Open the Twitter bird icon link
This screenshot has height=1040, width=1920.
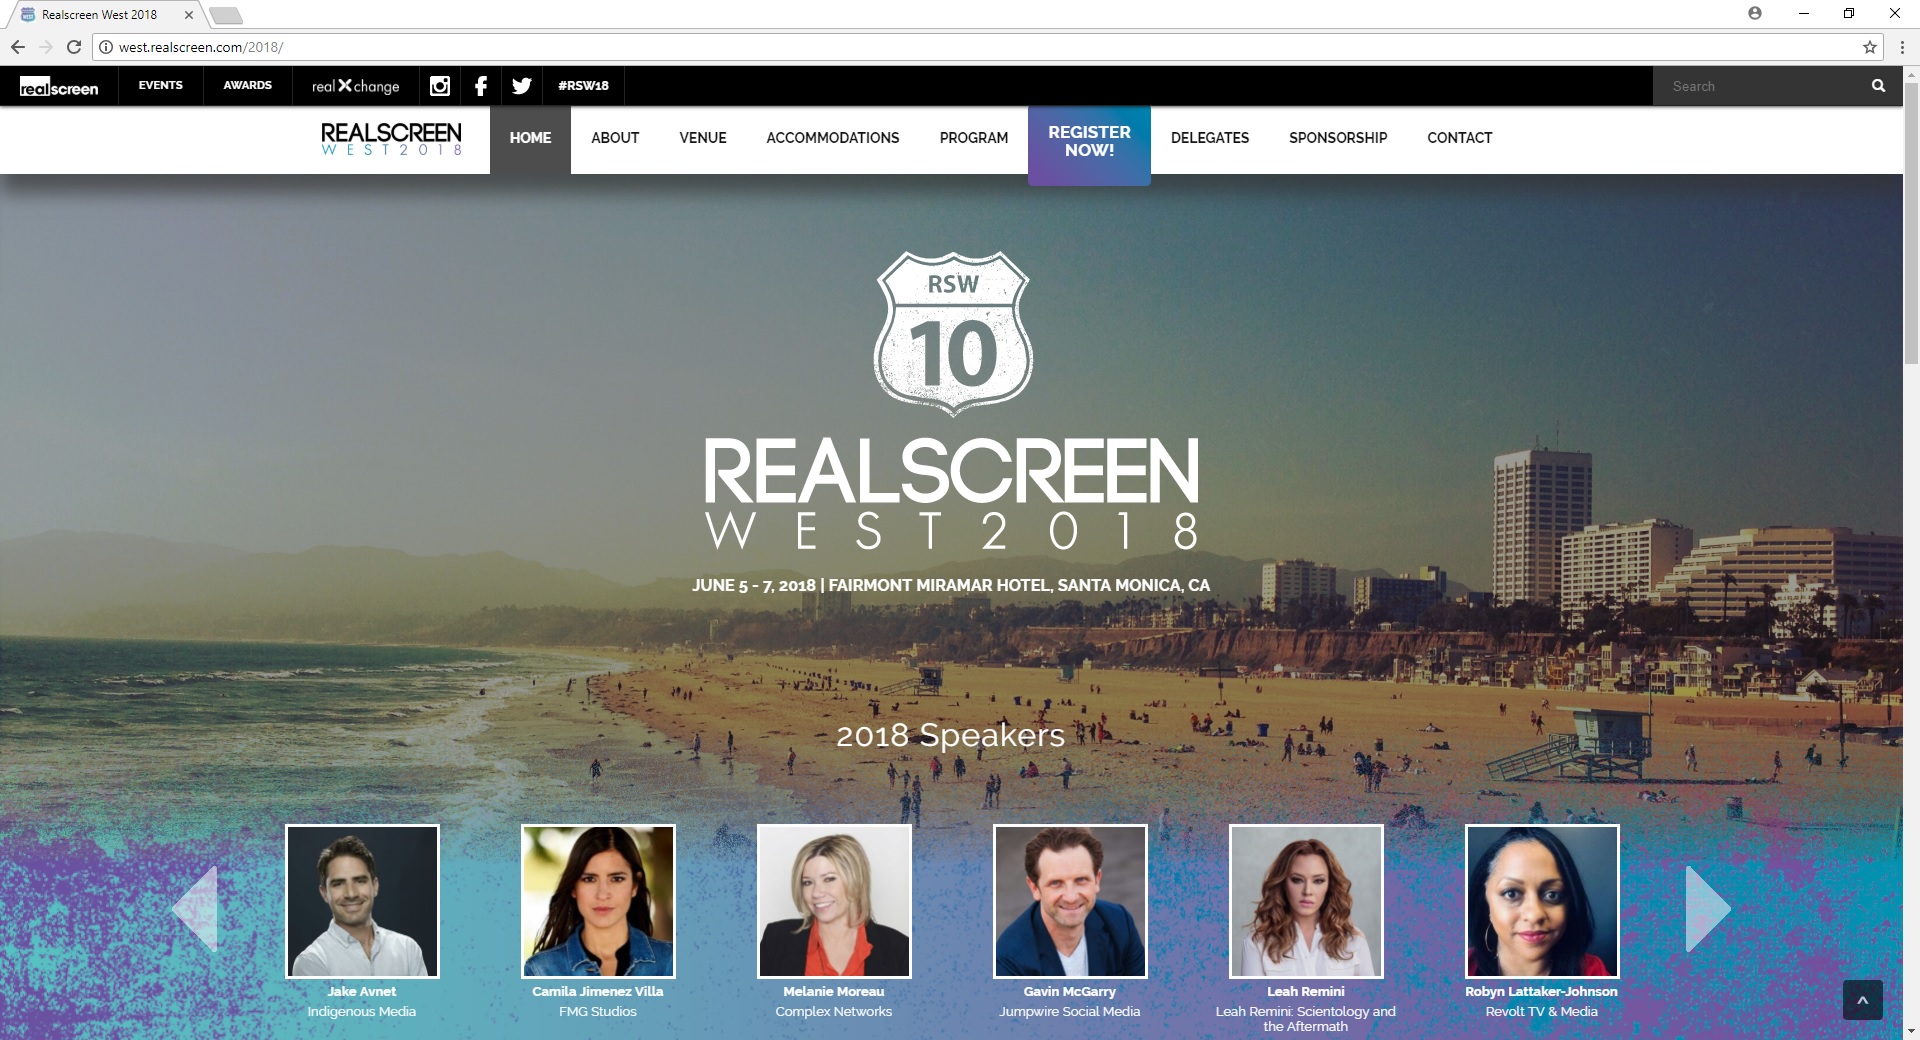522,86
